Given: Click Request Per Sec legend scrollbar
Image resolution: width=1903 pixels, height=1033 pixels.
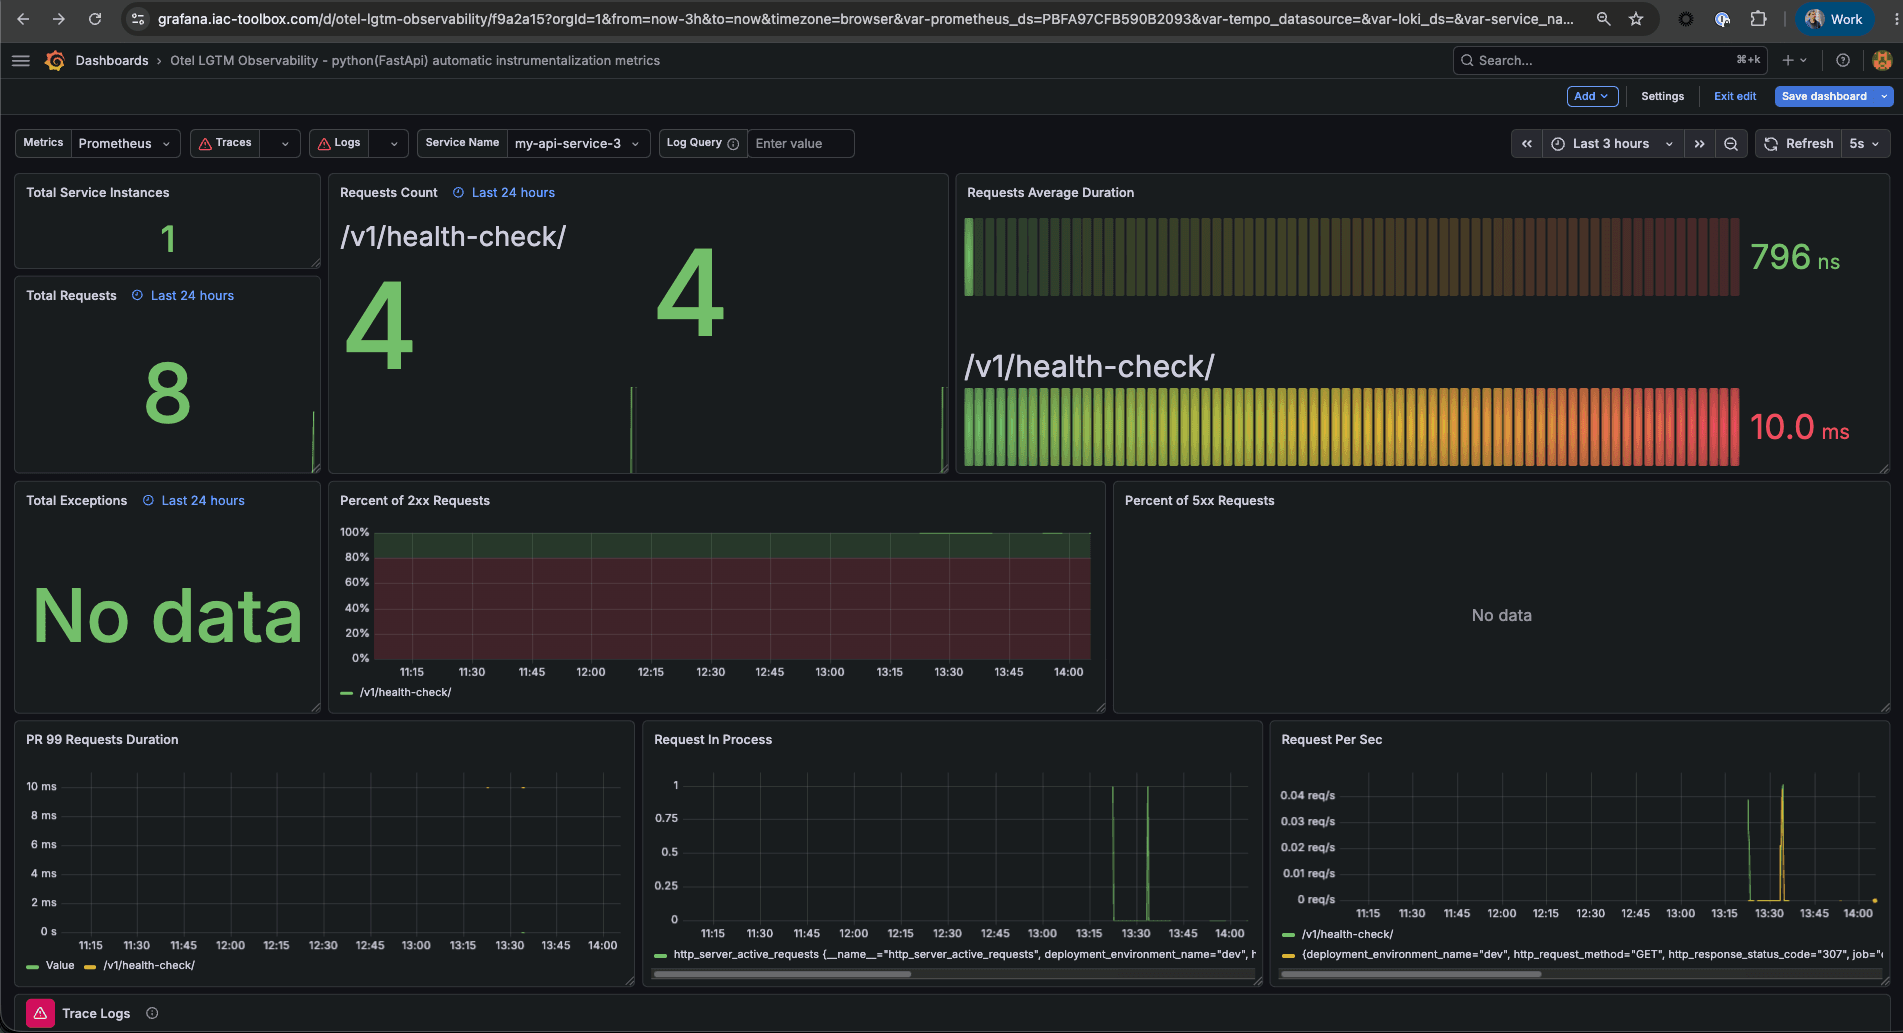Looking at the screenshot, I should point(1410,974).
